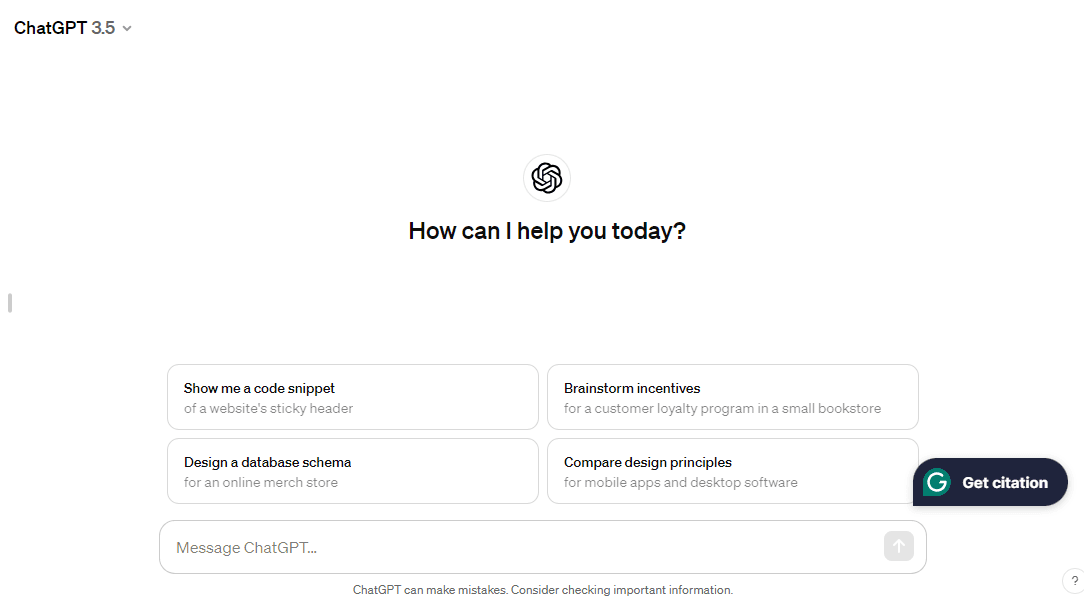Click "of a website's sticky header" subtitle
The image size is (1084, 606).
[268, 408]
